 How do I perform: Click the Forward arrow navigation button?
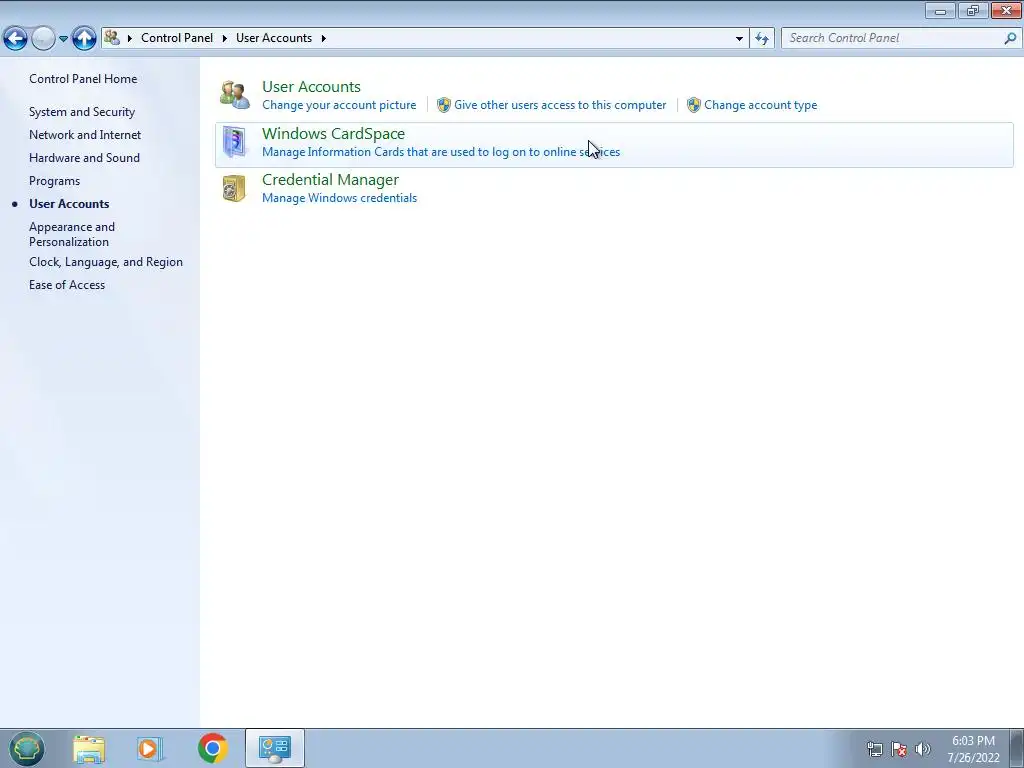pos(43,39)
